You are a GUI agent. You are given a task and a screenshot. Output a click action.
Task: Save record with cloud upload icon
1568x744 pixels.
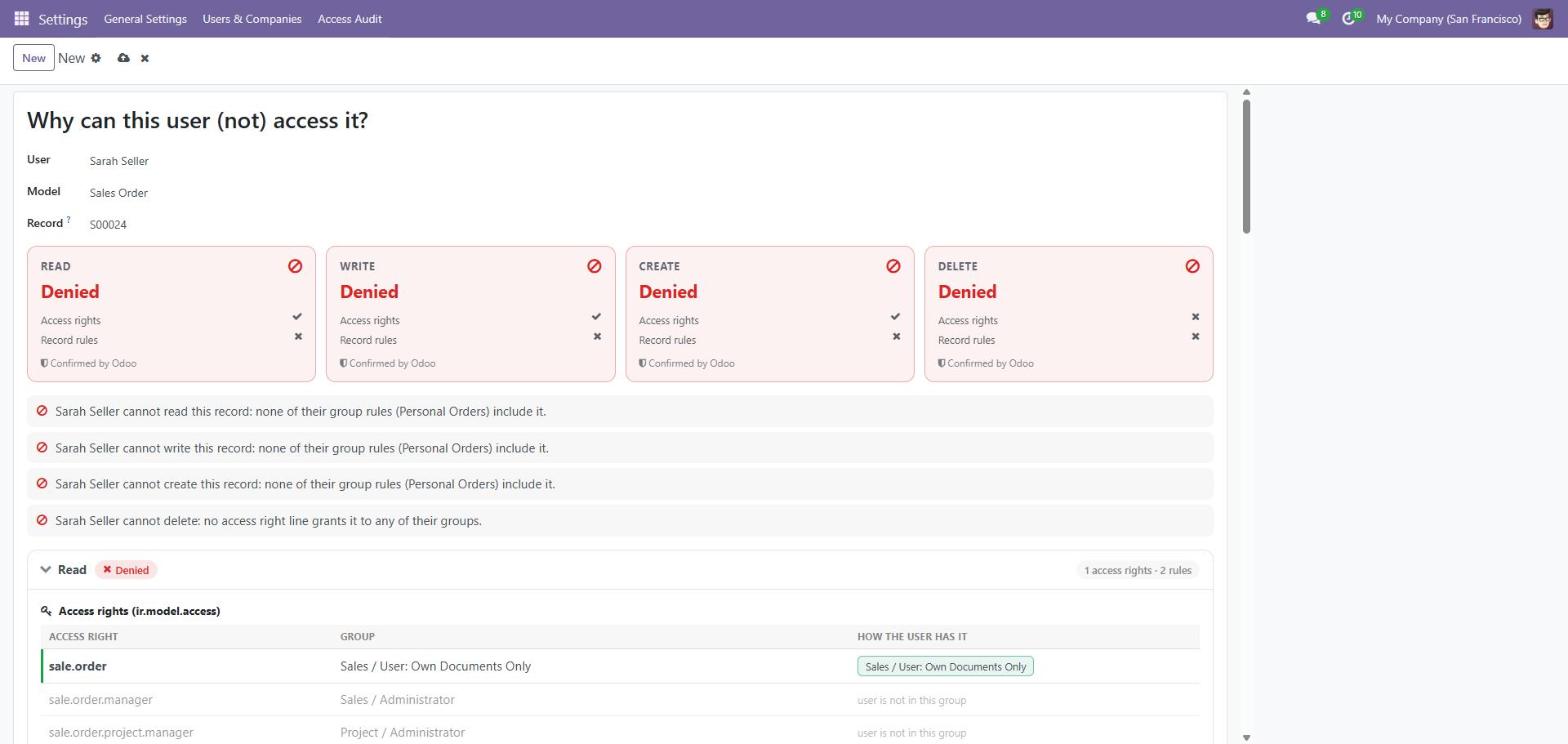click(123, 58)
